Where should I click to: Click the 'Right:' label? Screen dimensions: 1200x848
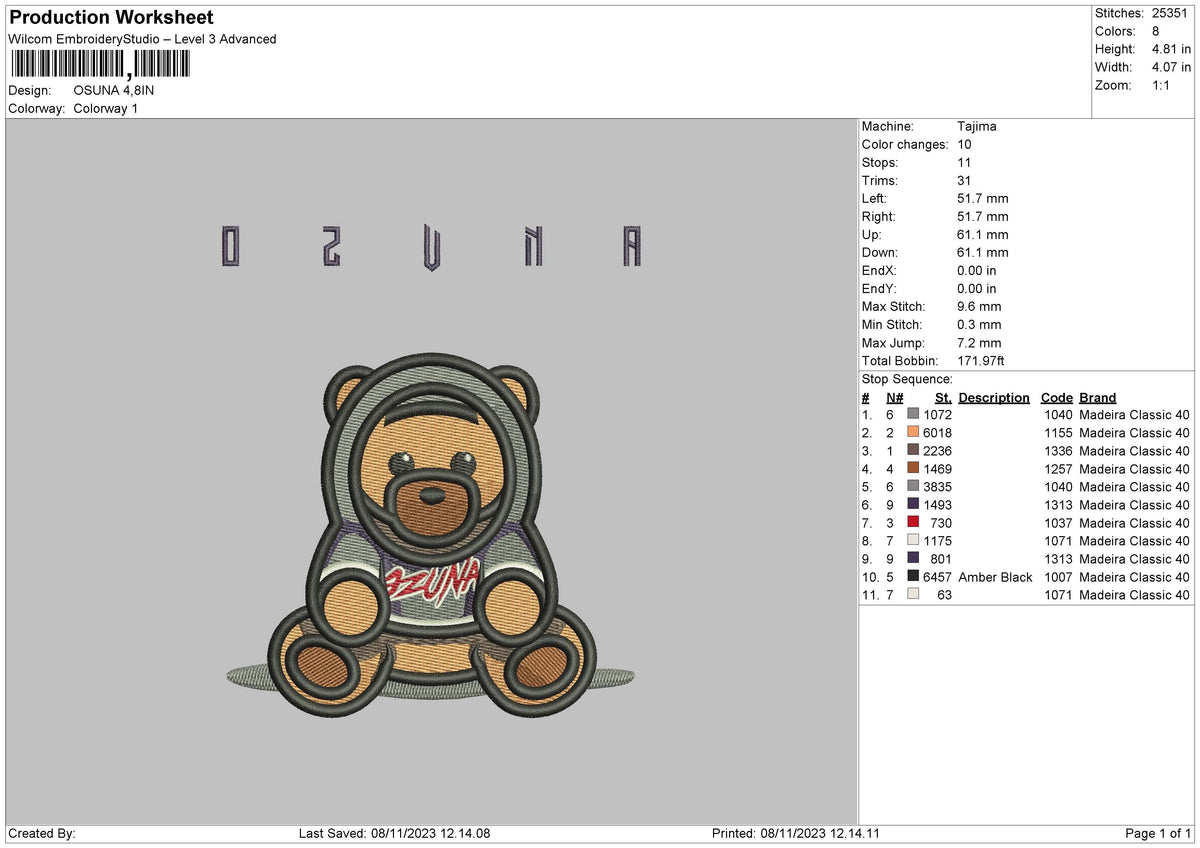pyautogui.click(x=879, y=217)
